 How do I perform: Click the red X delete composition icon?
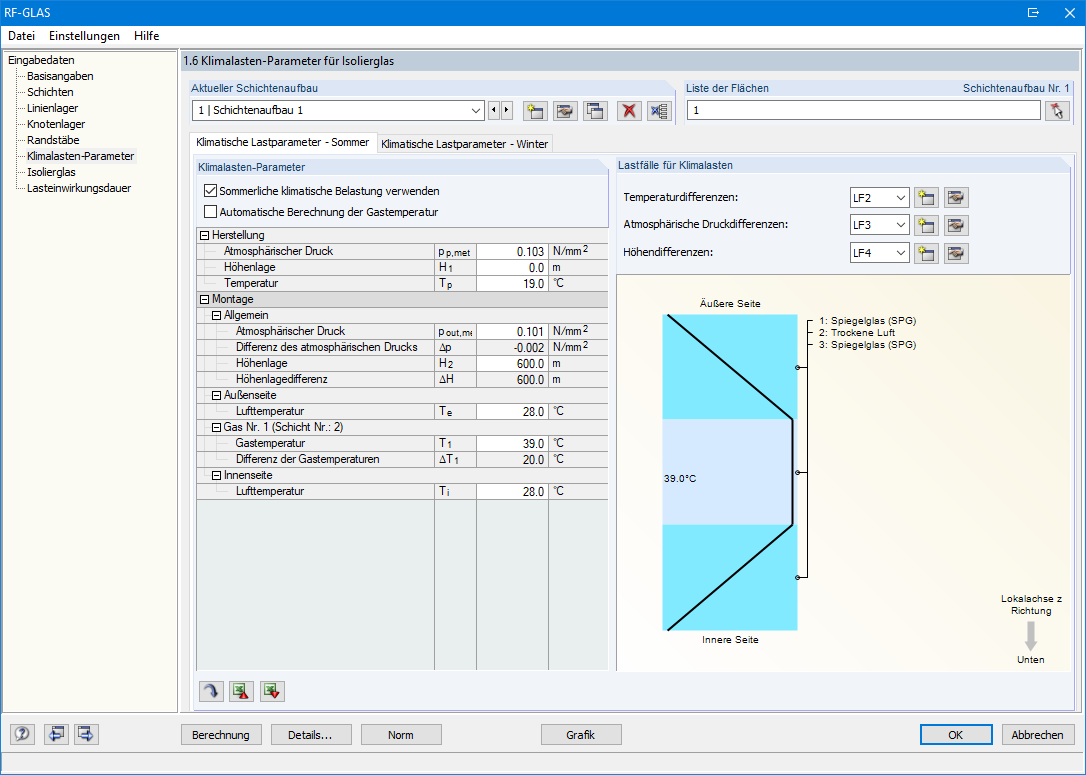point(629,111)
